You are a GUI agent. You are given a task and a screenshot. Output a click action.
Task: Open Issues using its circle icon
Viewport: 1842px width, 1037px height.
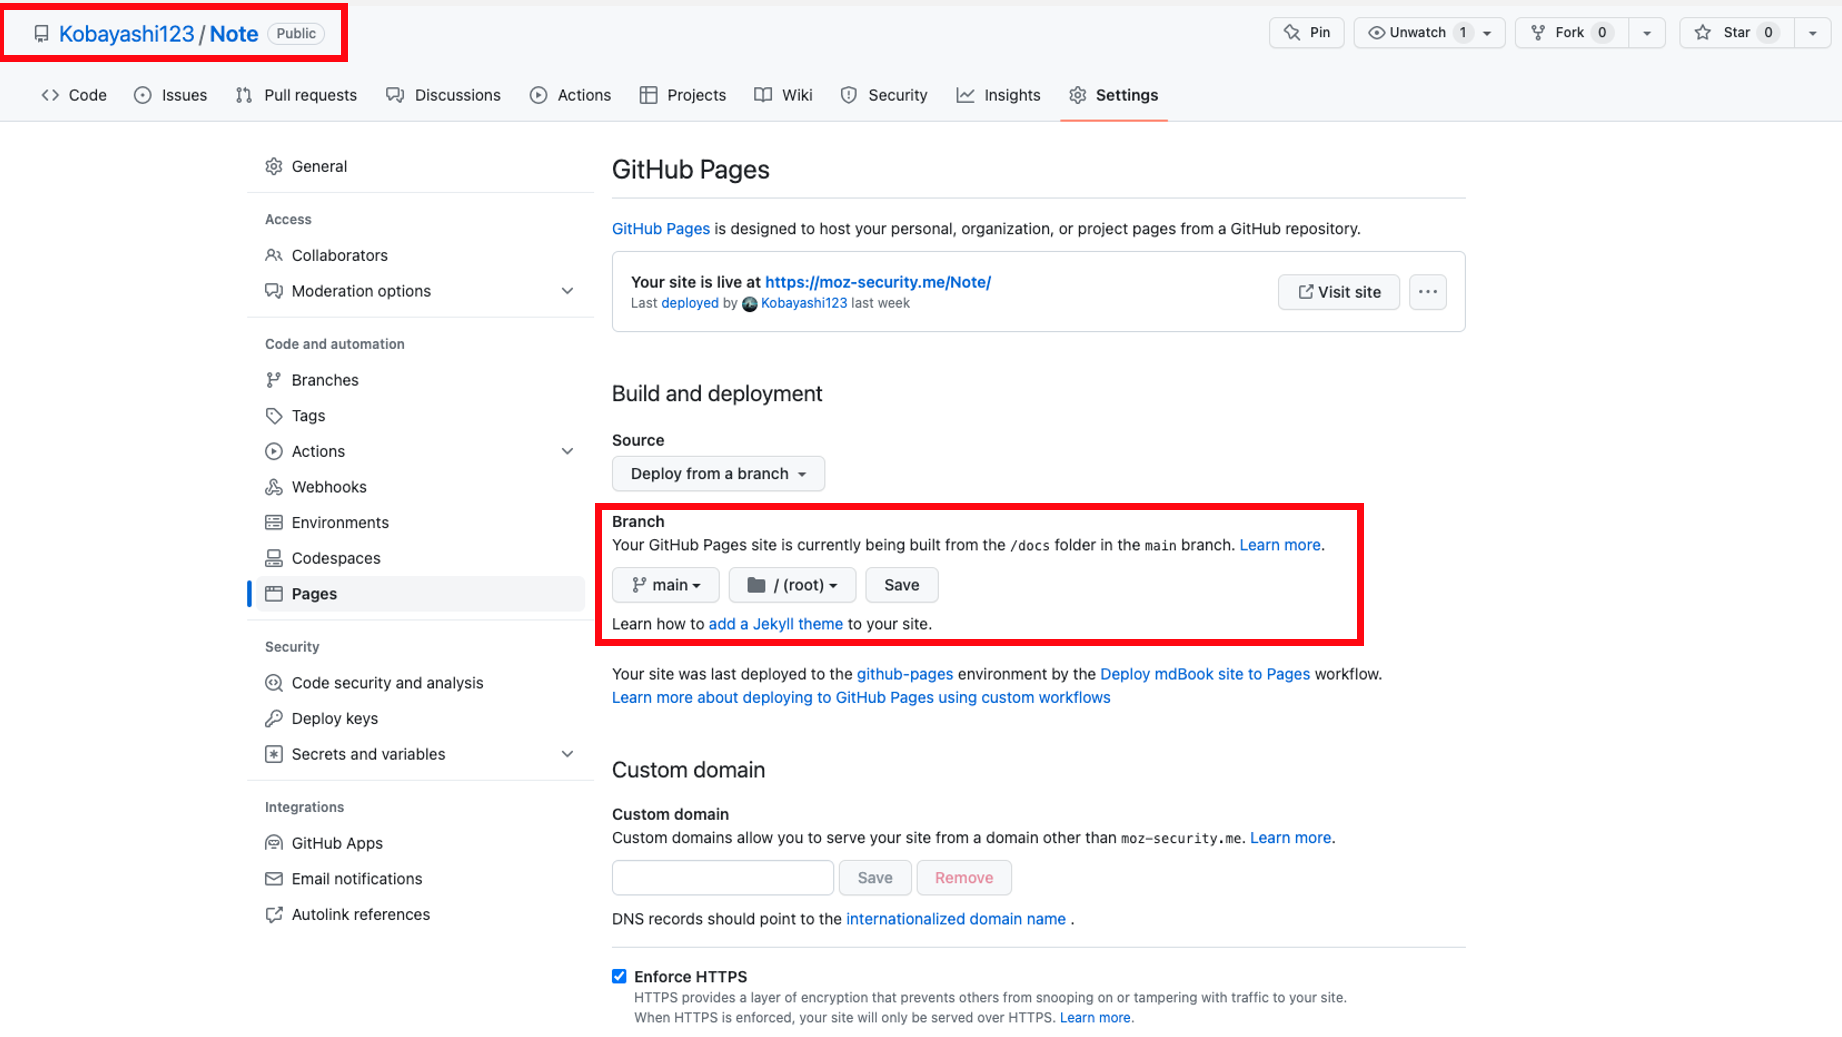point(141,95)
